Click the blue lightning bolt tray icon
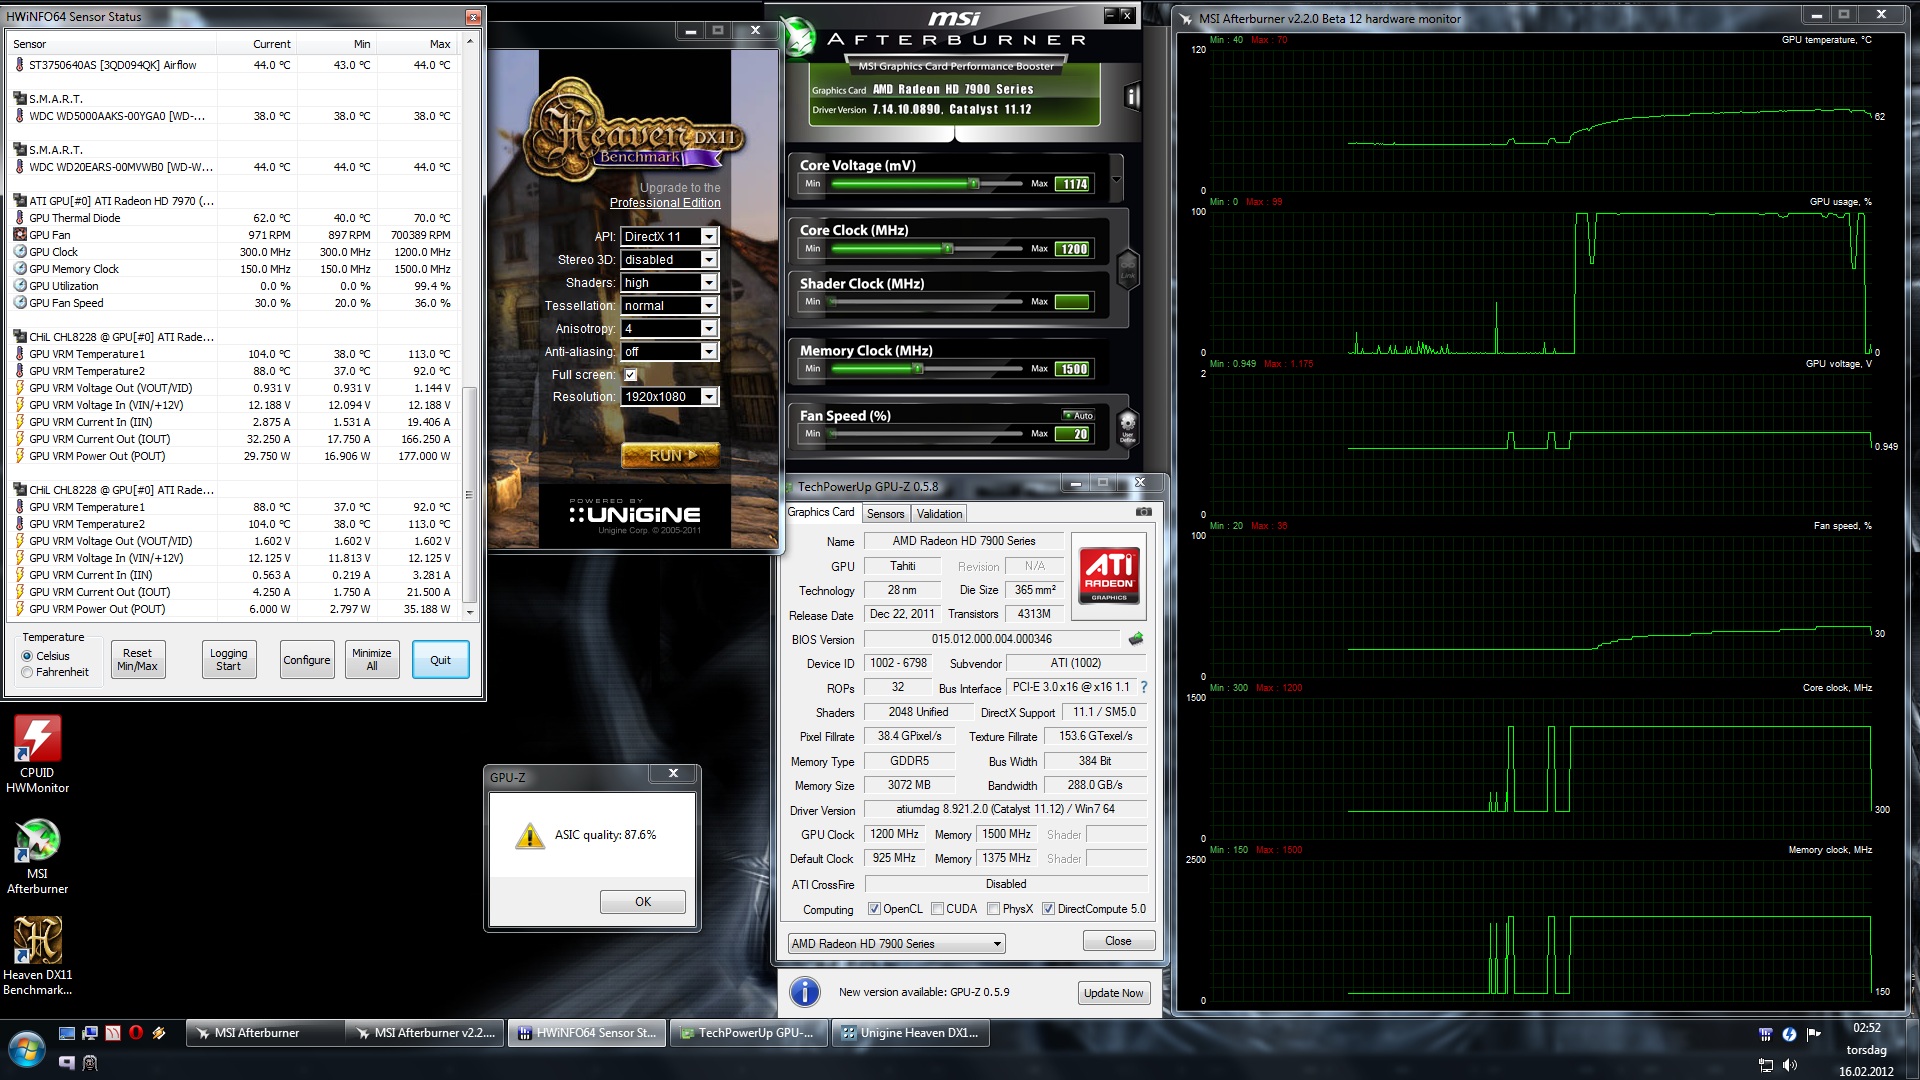The image size is (1920, 1080). 1789,1034
